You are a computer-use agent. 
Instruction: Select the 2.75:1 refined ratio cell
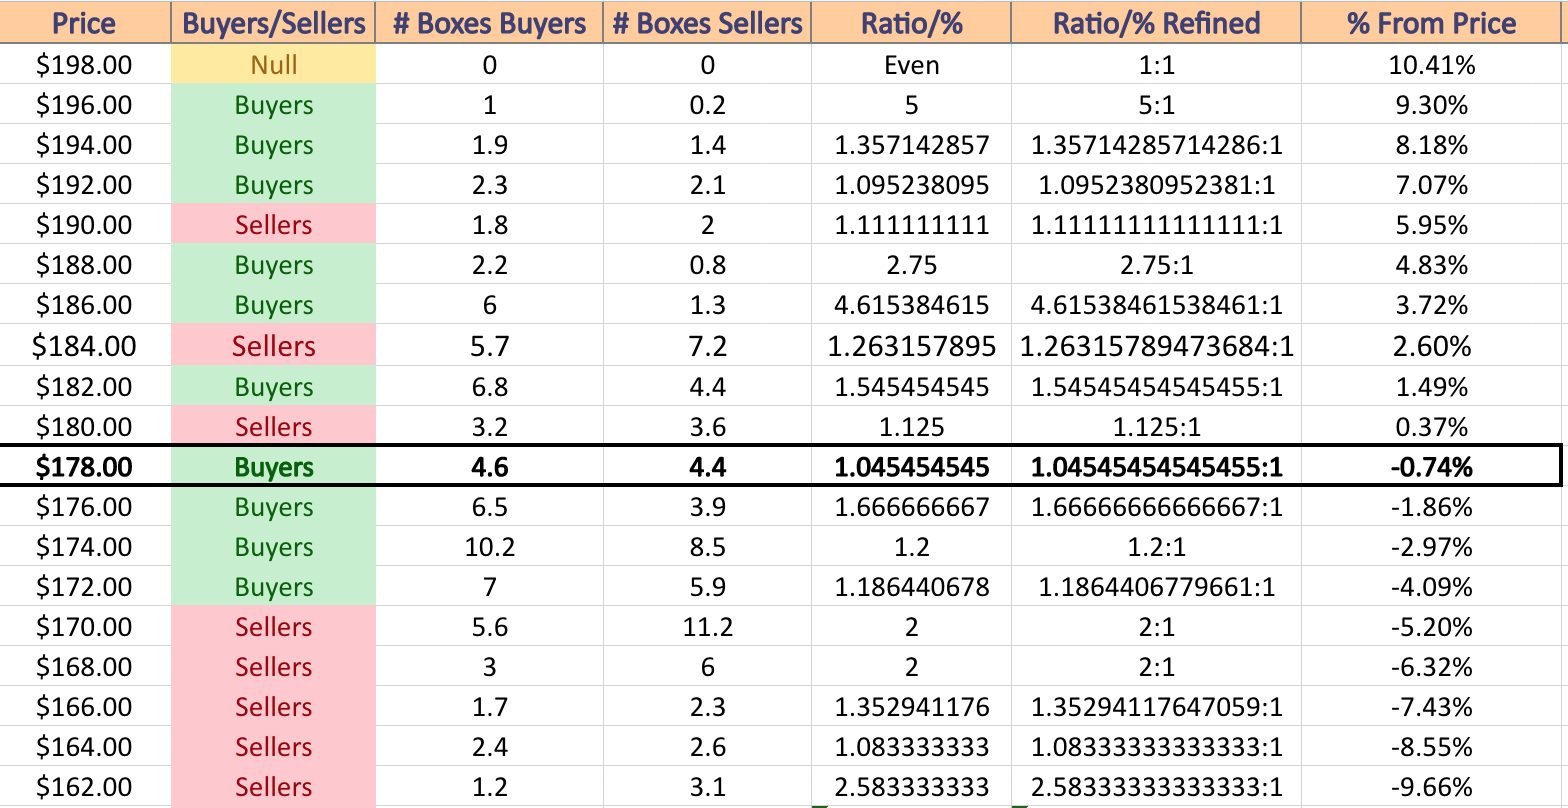(x=1156, y=265)
